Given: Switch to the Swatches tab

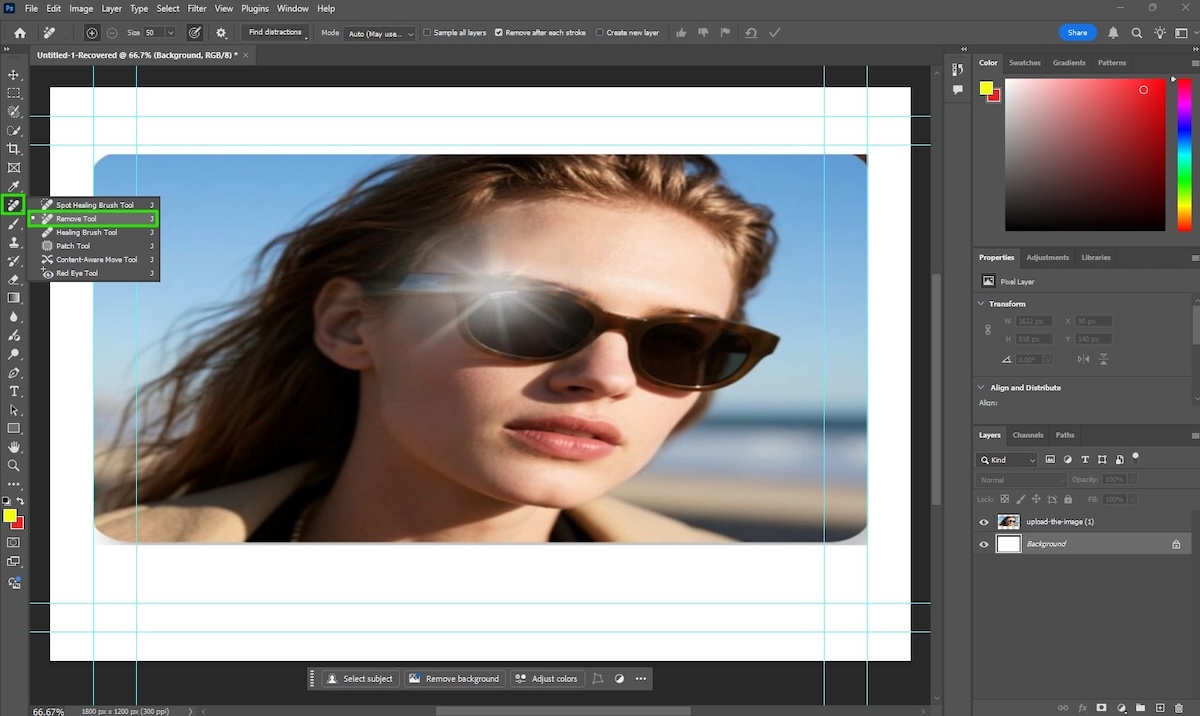Looking at the screenshot, I should coord(1024,62).
